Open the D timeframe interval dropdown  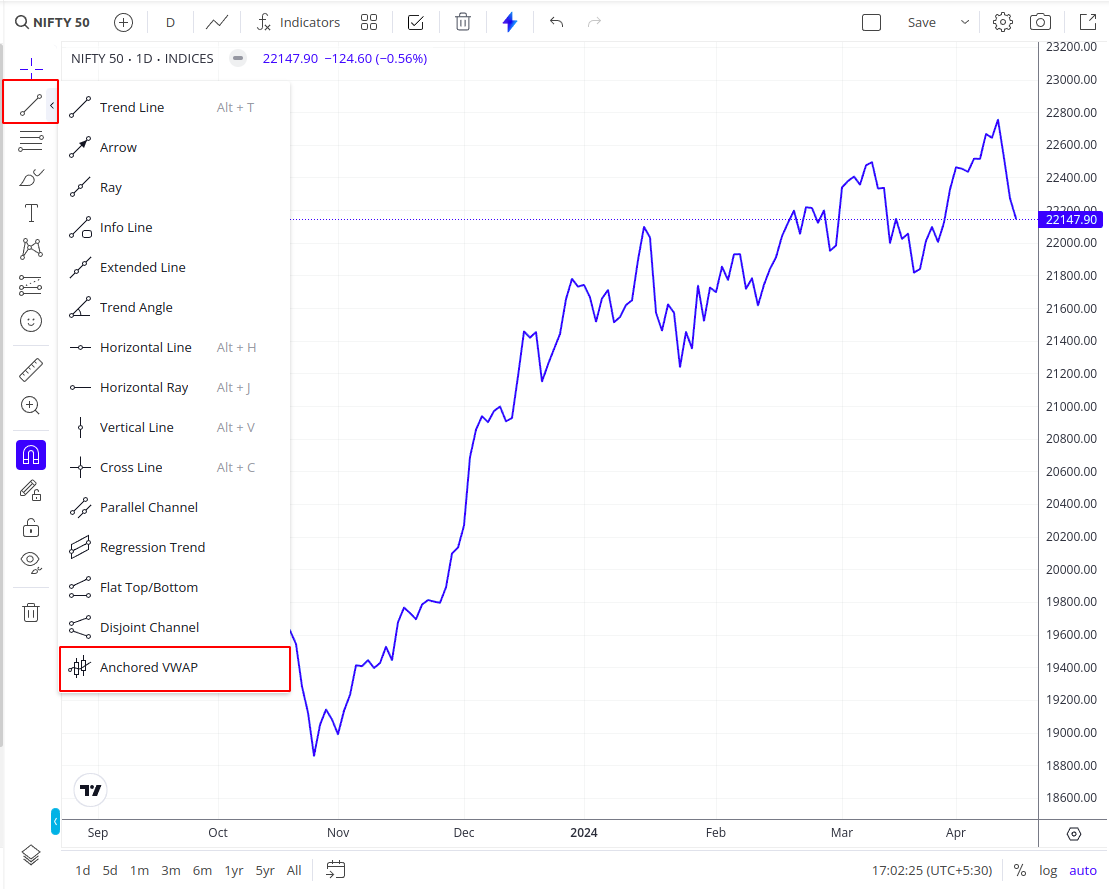170,23
